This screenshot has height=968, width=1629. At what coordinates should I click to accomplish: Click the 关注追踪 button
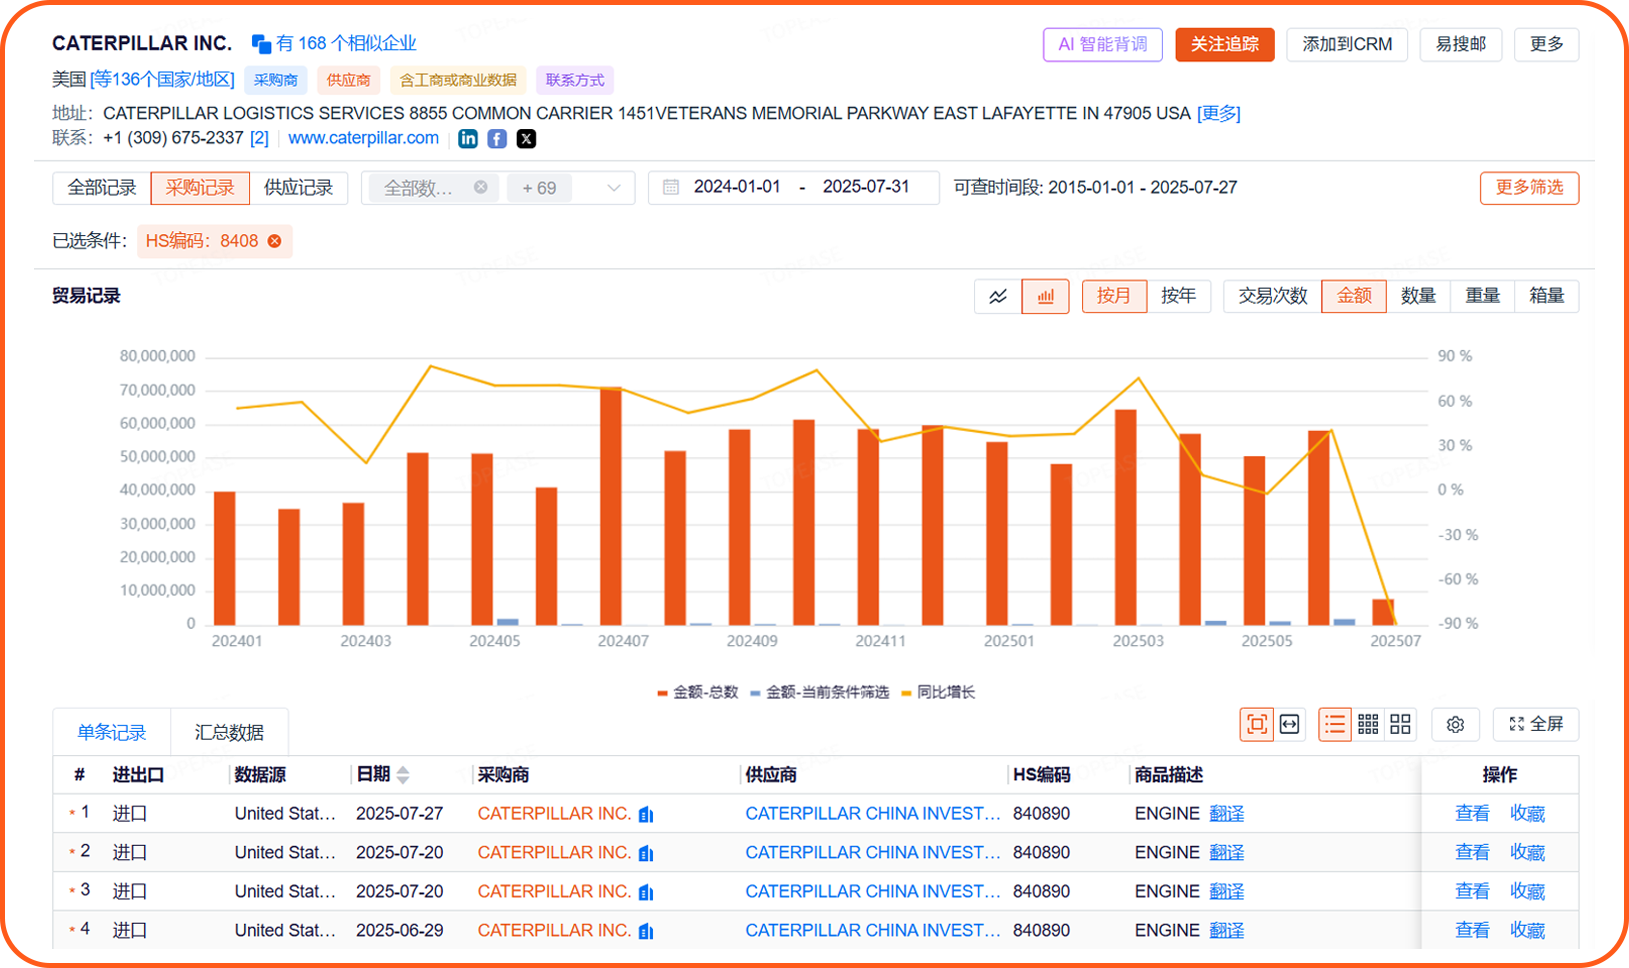(1223, 45)
